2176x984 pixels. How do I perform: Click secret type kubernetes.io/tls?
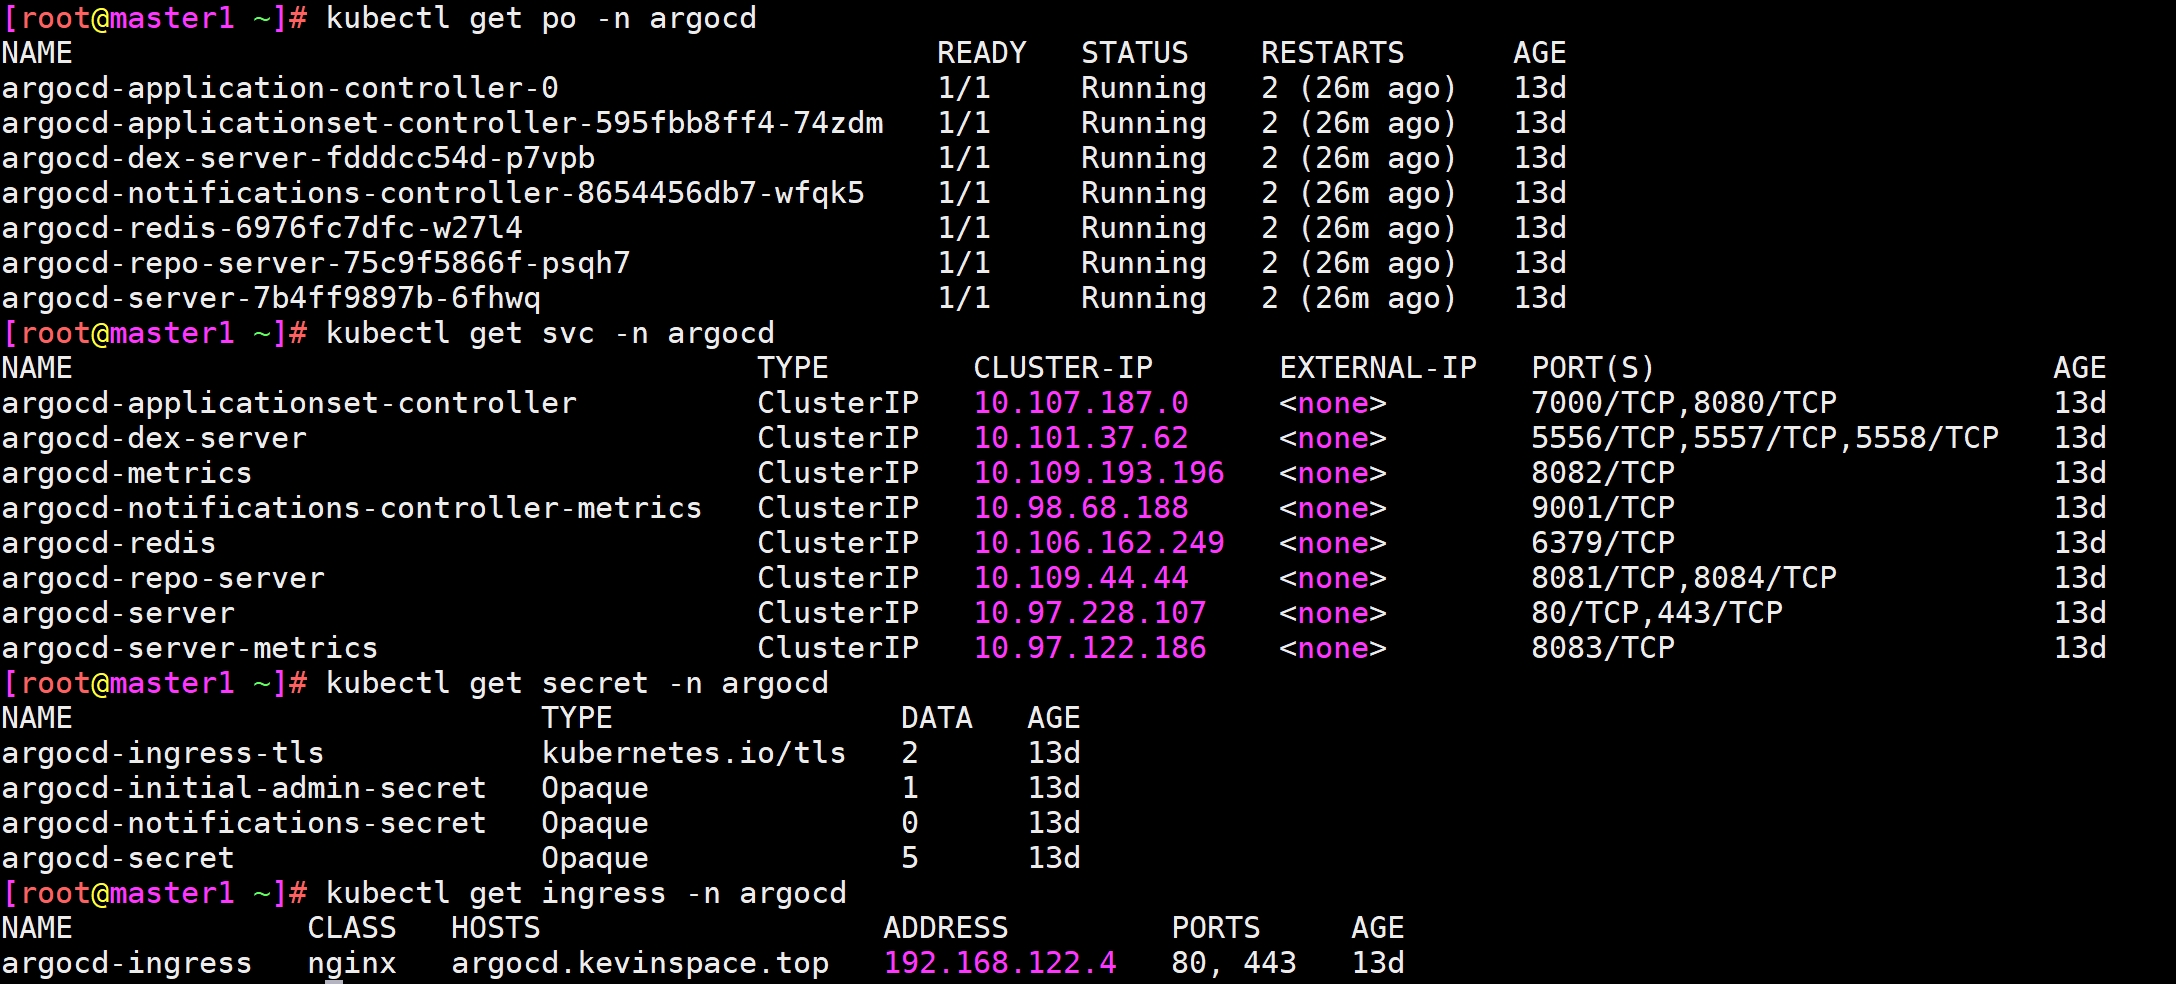point(694,754)
